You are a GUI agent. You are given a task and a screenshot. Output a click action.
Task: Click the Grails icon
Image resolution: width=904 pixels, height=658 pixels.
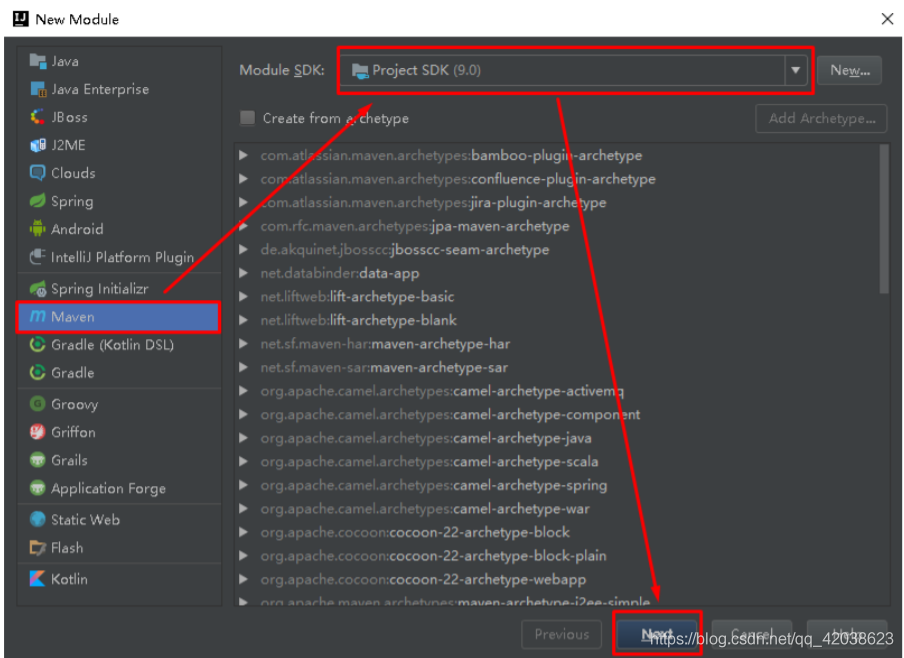tap(37, 460)
